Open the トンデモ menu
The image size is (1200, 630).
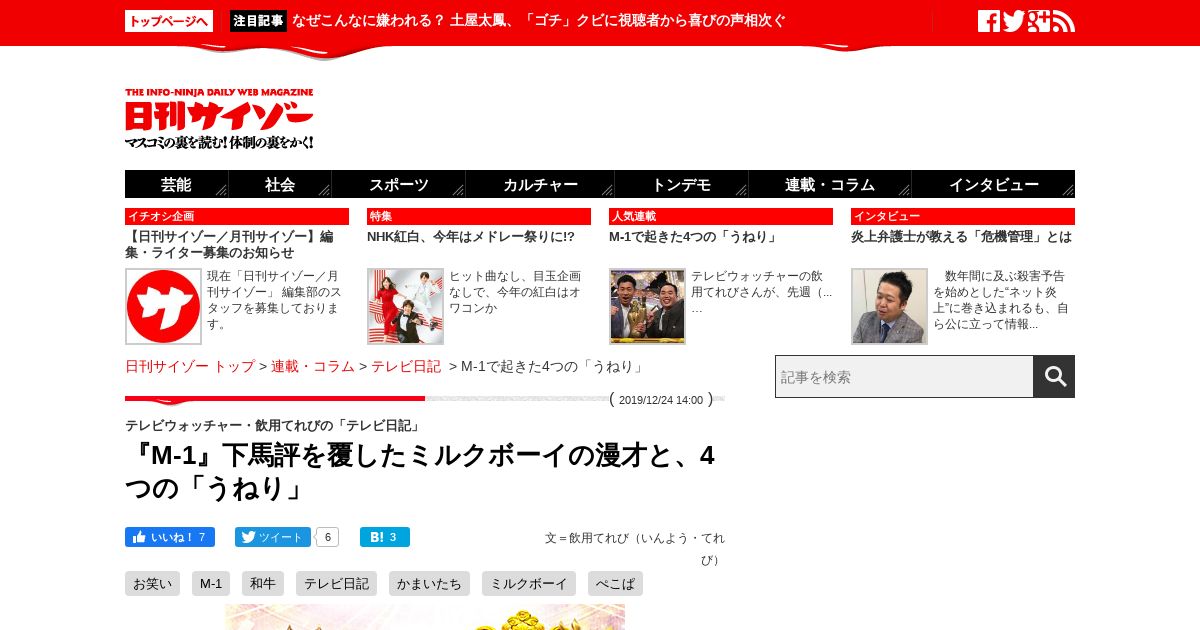pos(682,184)
